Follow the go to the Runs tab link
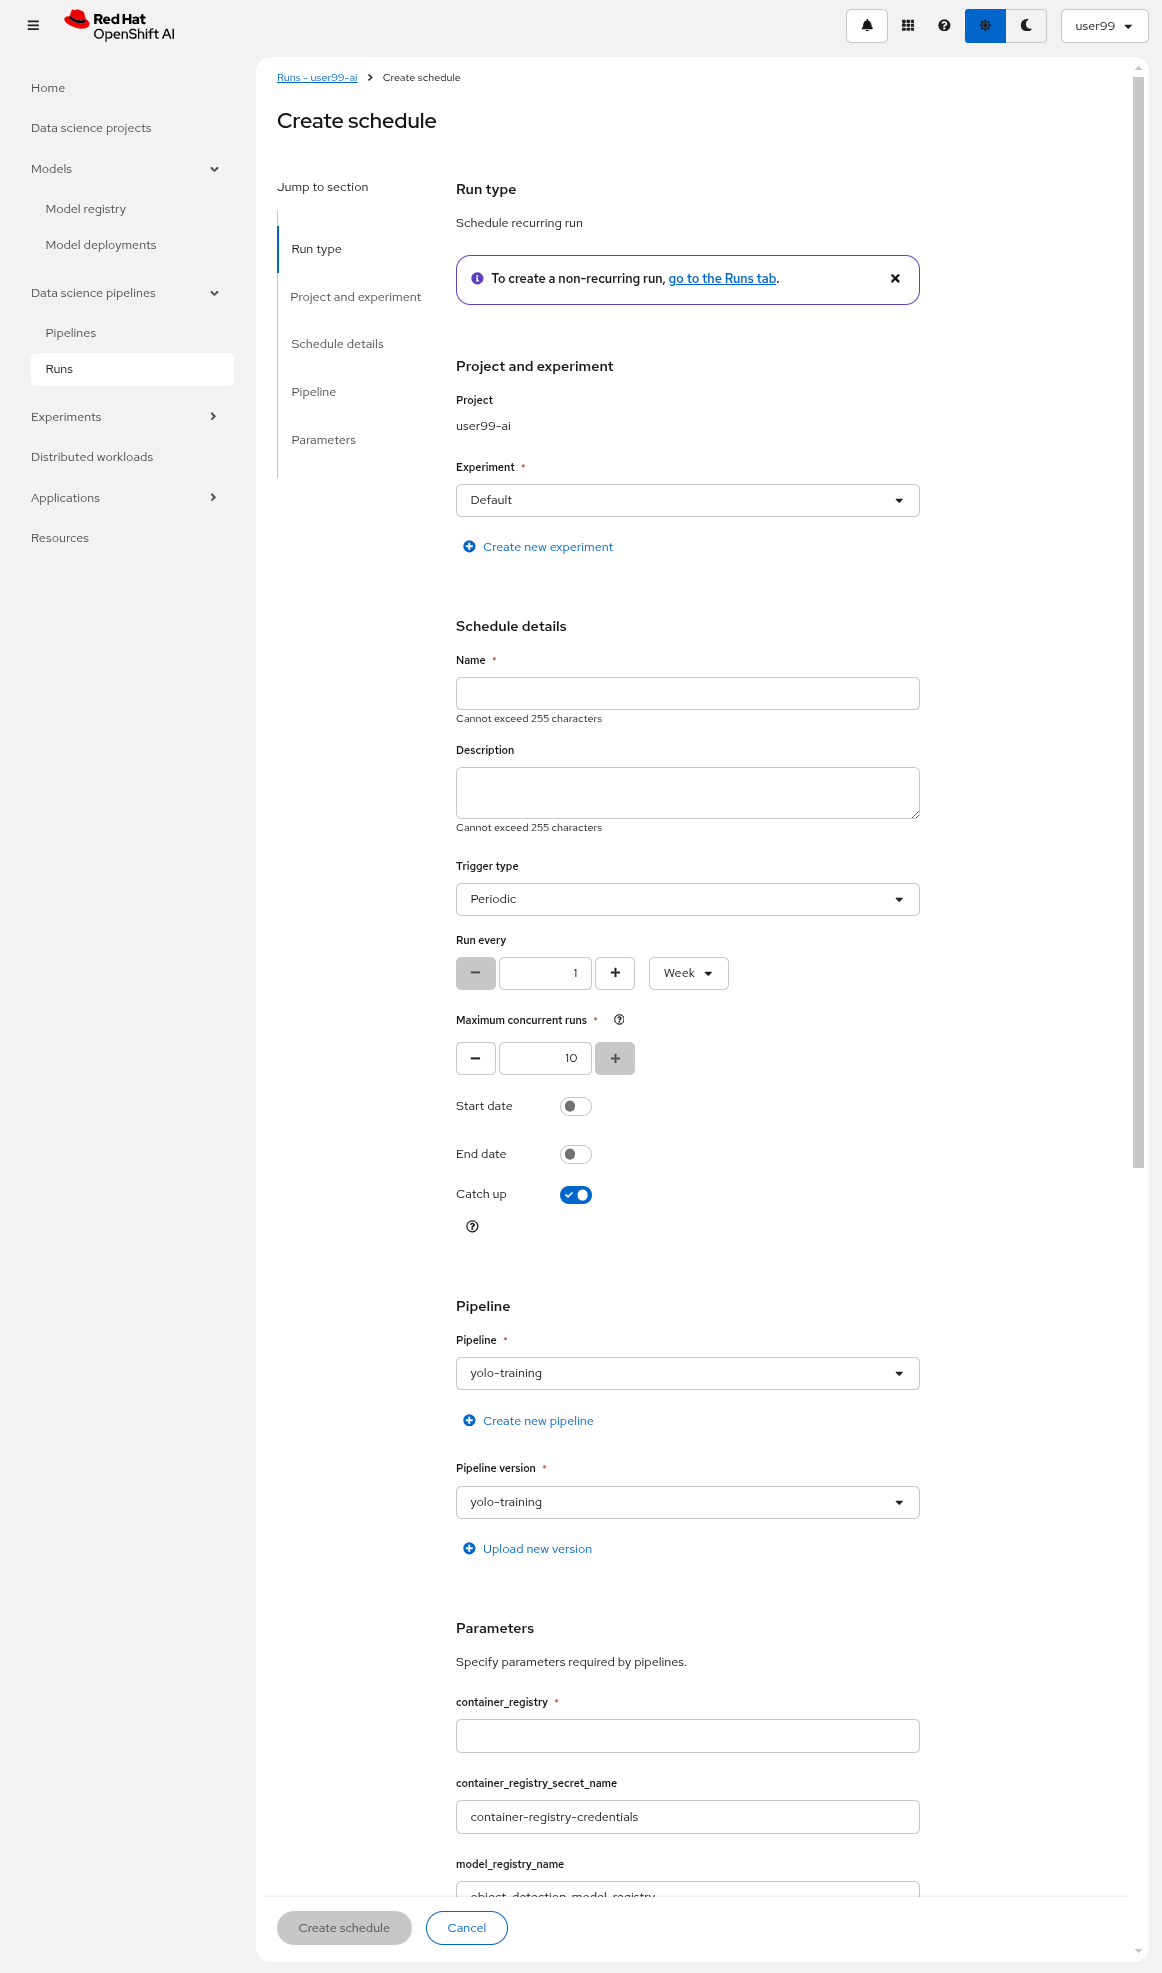This screenshot has width=1162, height=1973. [x=722, y=279]
